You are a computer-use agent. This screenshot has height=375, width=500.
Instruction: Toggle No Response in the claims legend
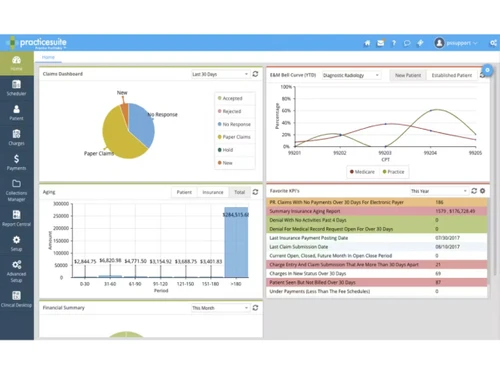[234, 124]
